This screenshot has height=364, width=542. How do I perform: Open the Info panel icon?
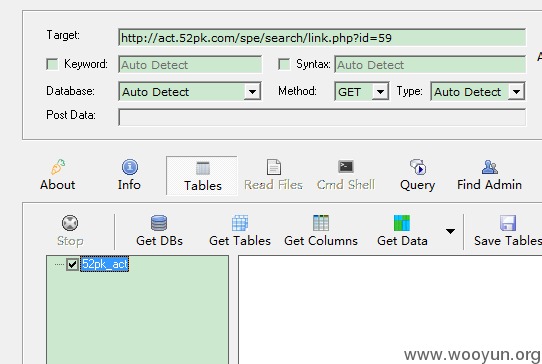click(130, 167)
